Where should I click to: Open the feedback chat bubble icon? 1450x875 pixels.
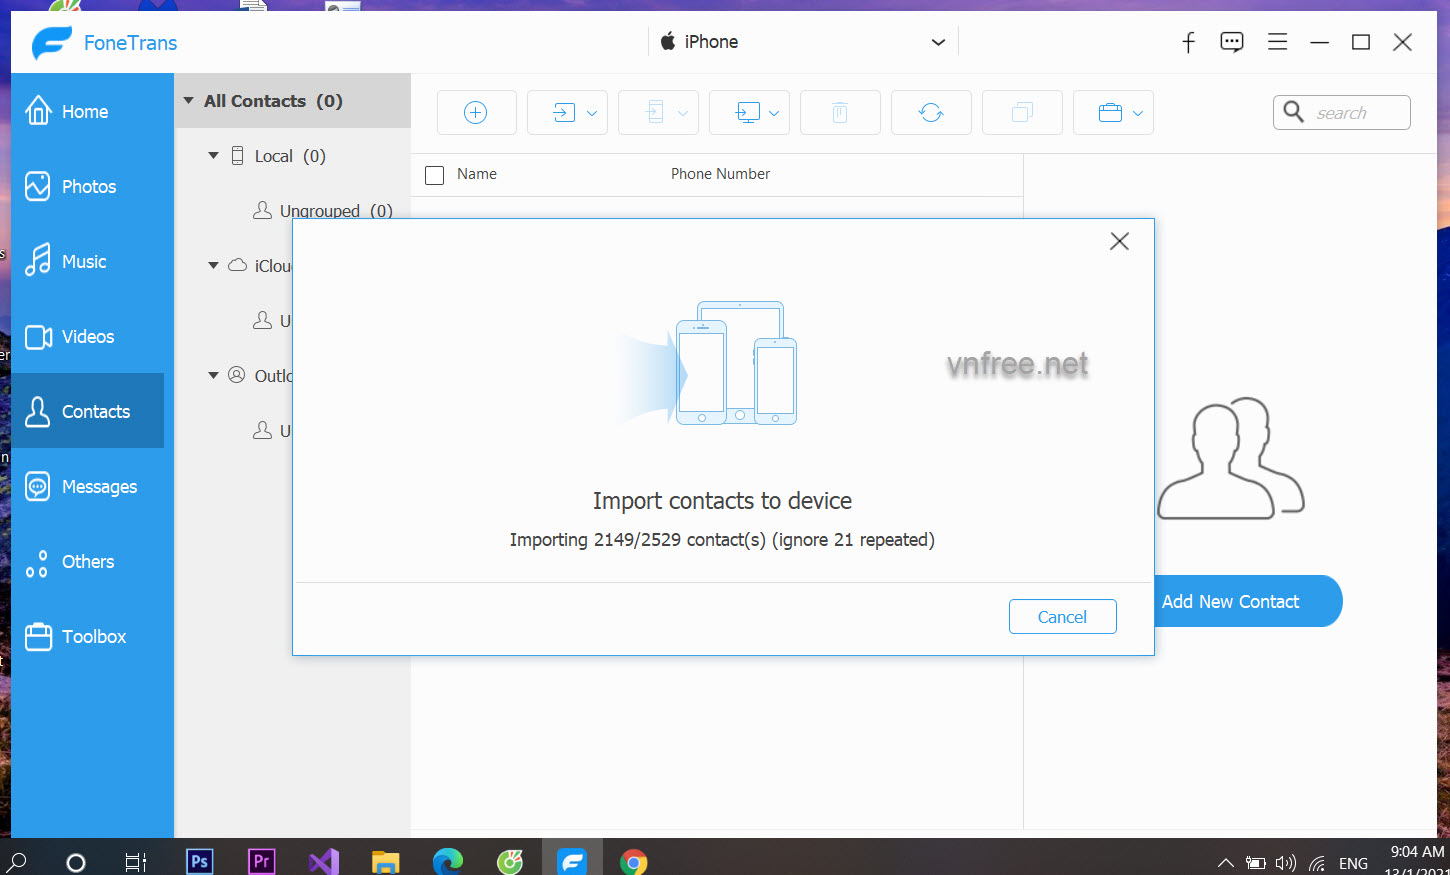[x=1231, y=42]
